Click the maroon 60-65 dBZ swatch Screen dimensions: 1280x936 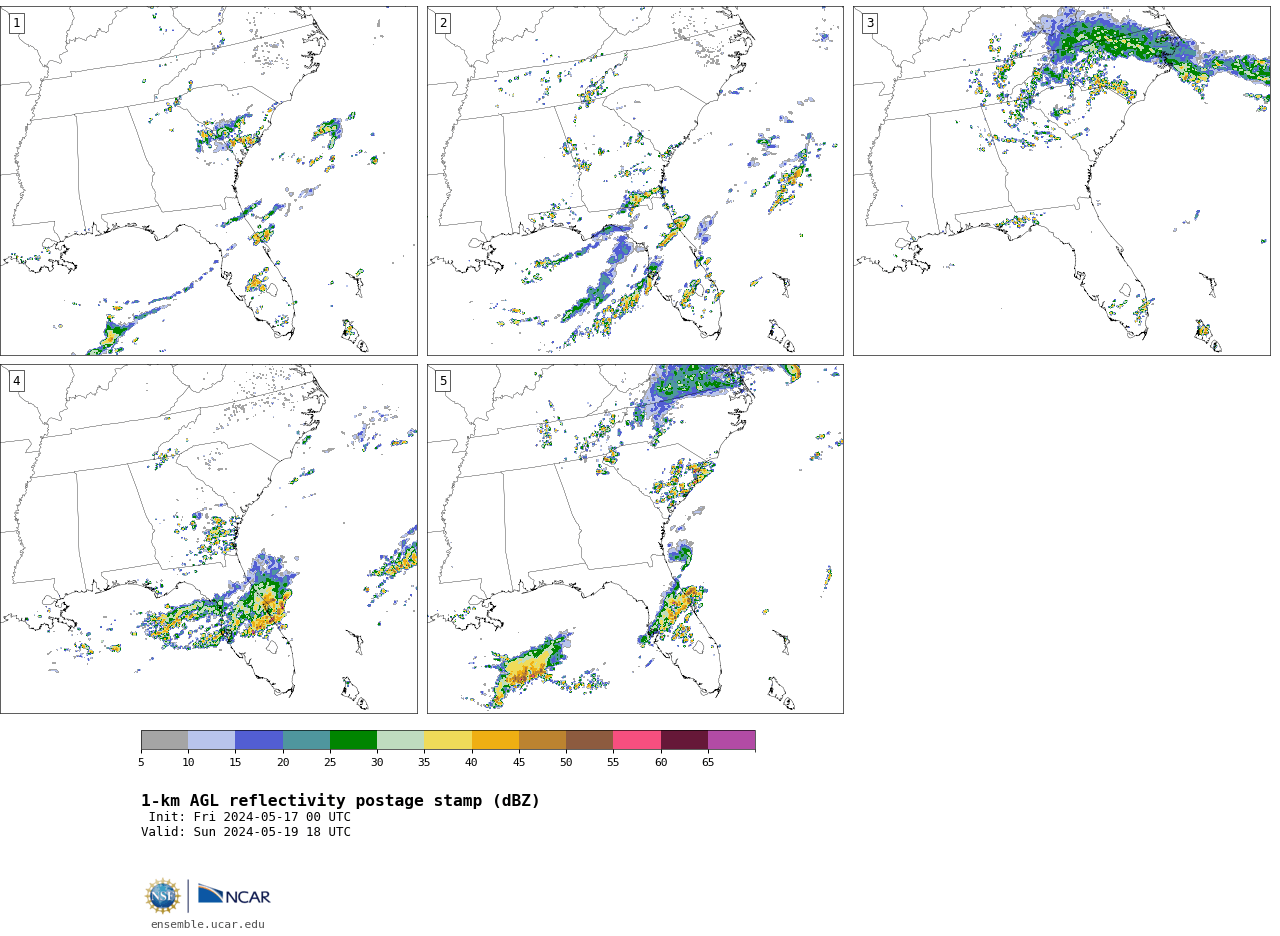(x=684, y=740)
